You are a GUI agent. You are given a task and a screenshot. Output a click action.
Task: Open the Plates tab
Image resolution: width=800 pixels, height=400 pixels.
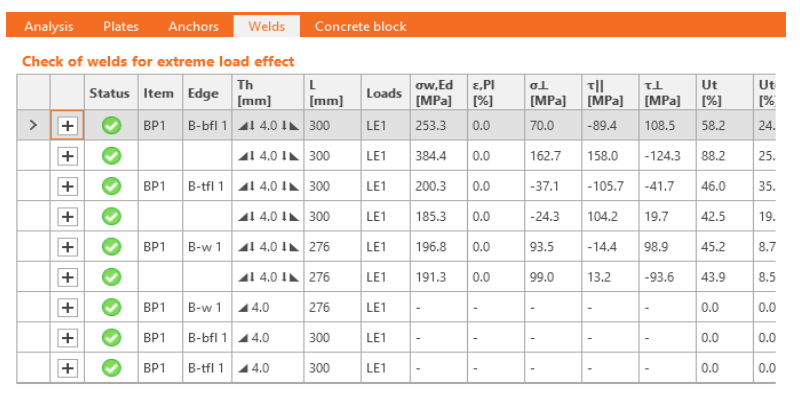(x=121, y=27)
